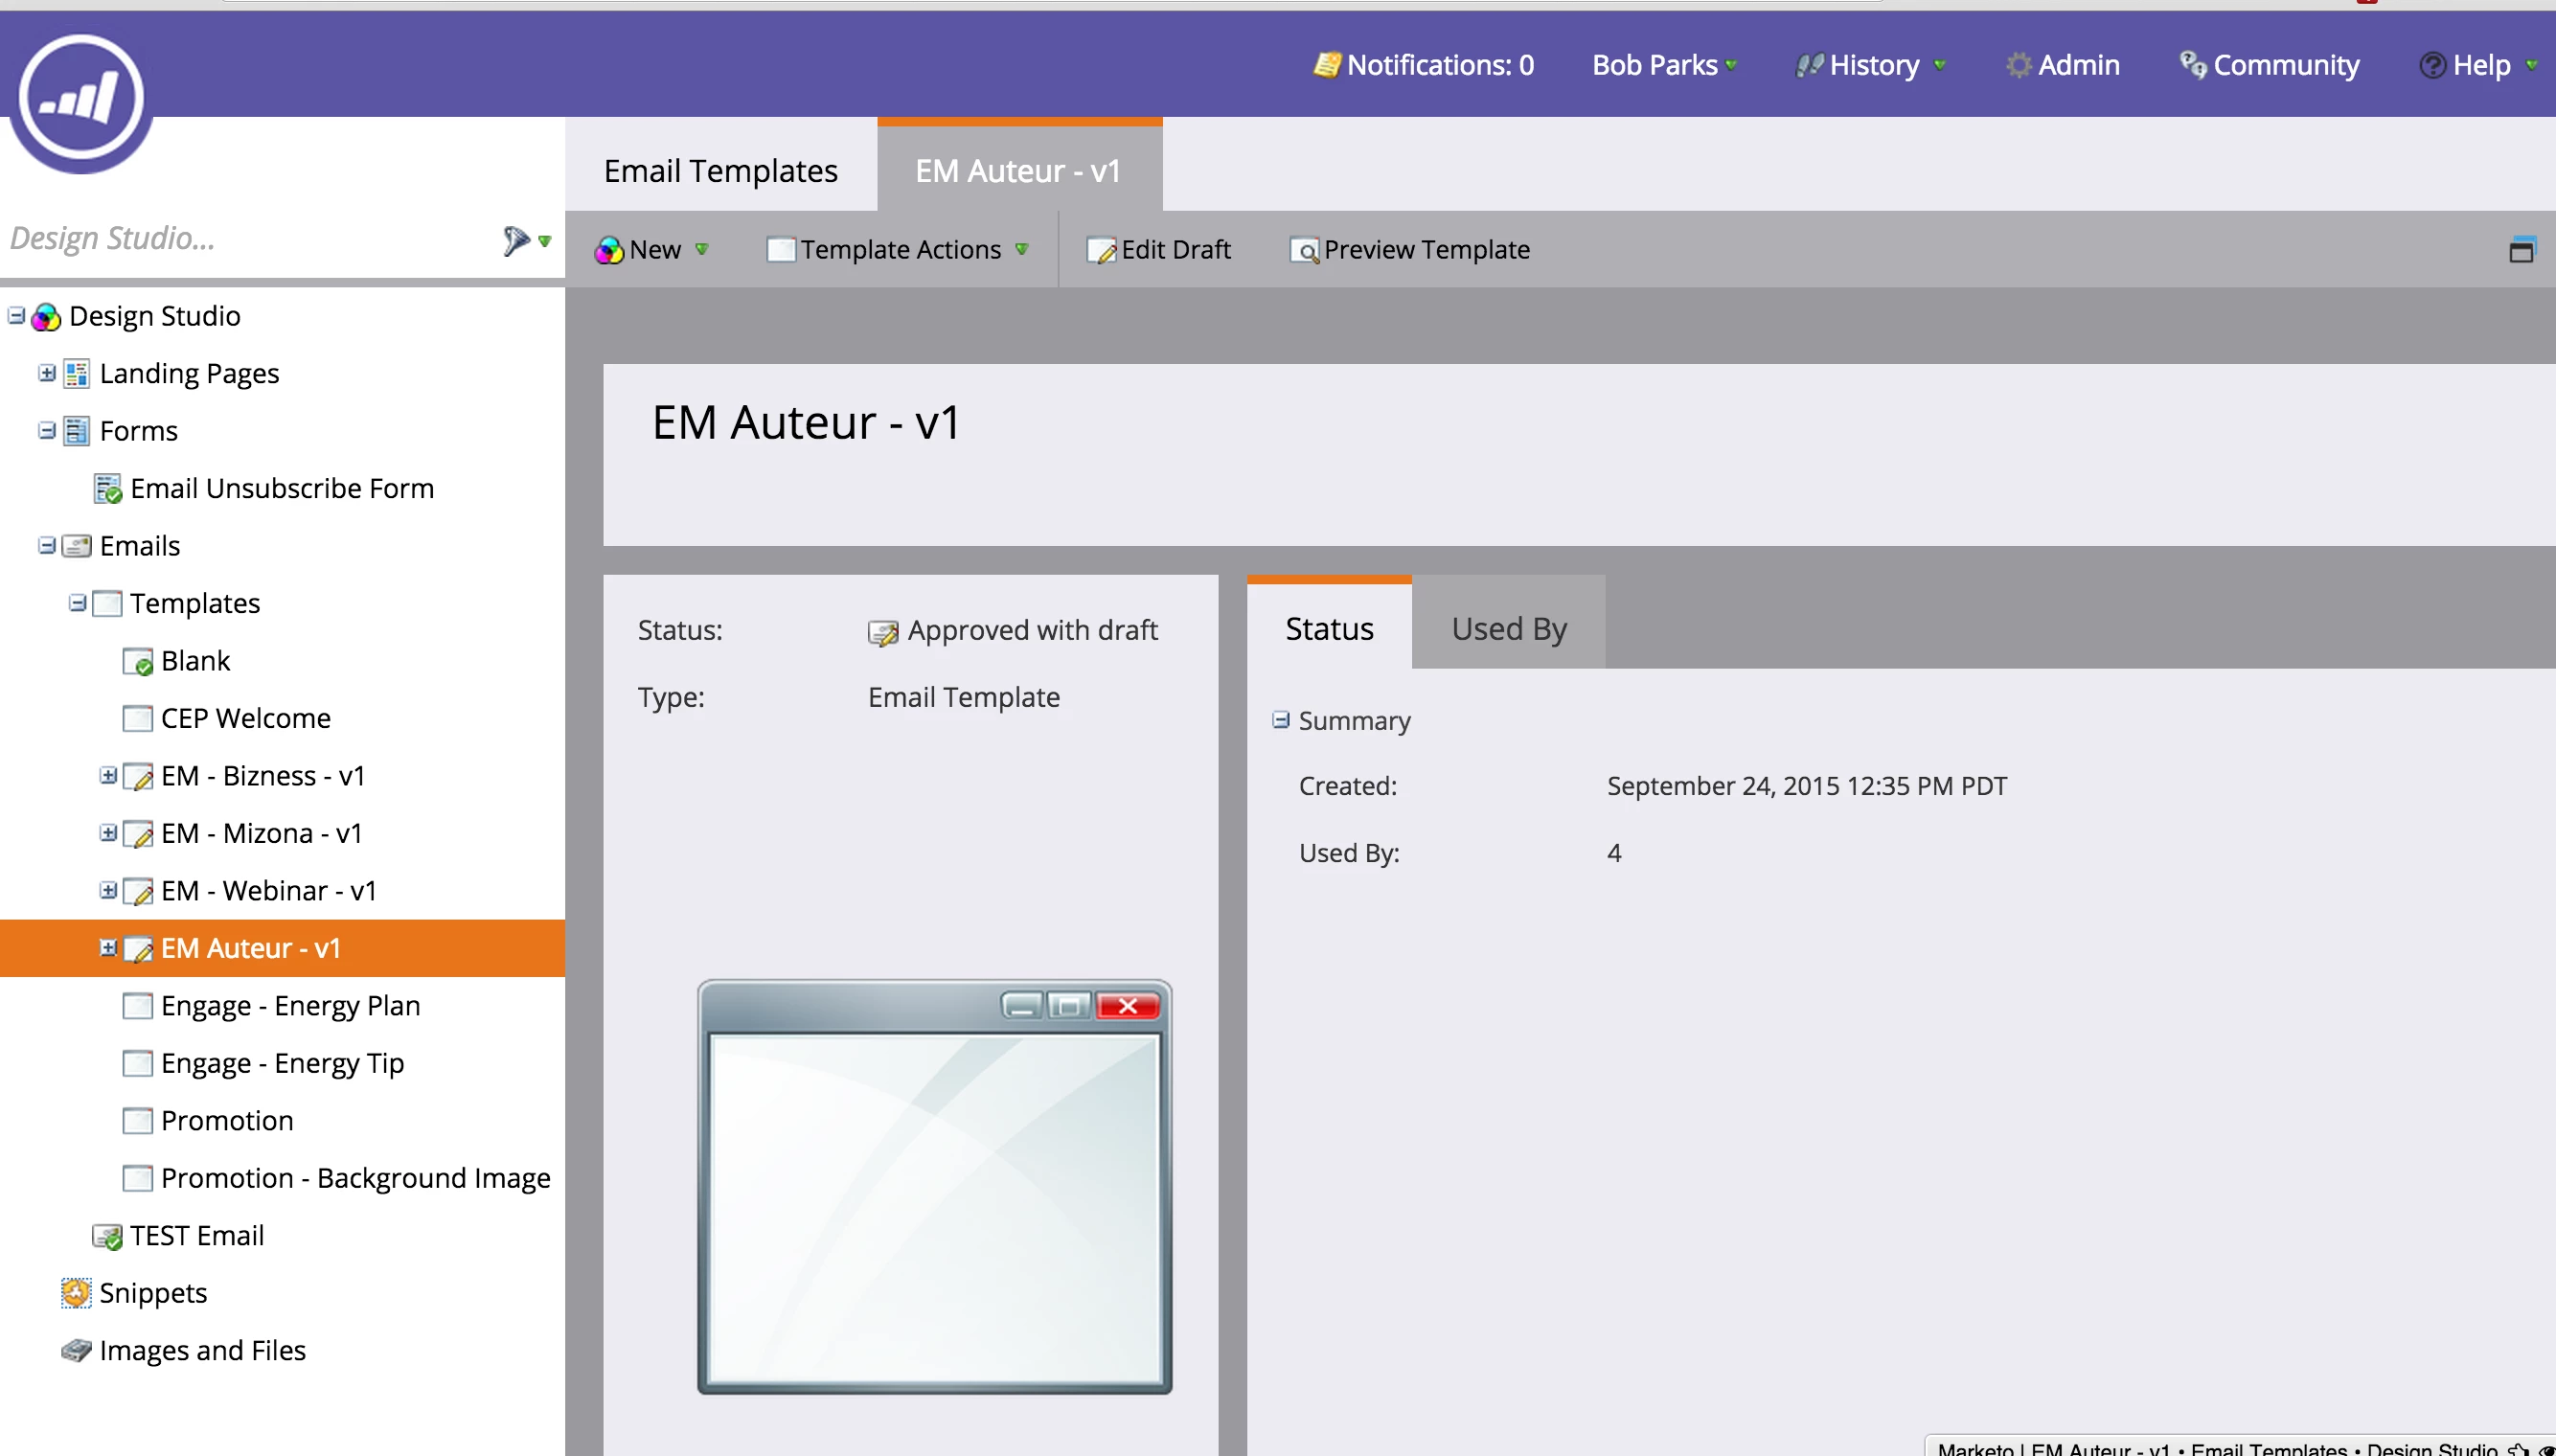The height and width of the screenshot is (1456, 2556).
Task: Open the Template Actions dropdown
Action: (898, 250)
